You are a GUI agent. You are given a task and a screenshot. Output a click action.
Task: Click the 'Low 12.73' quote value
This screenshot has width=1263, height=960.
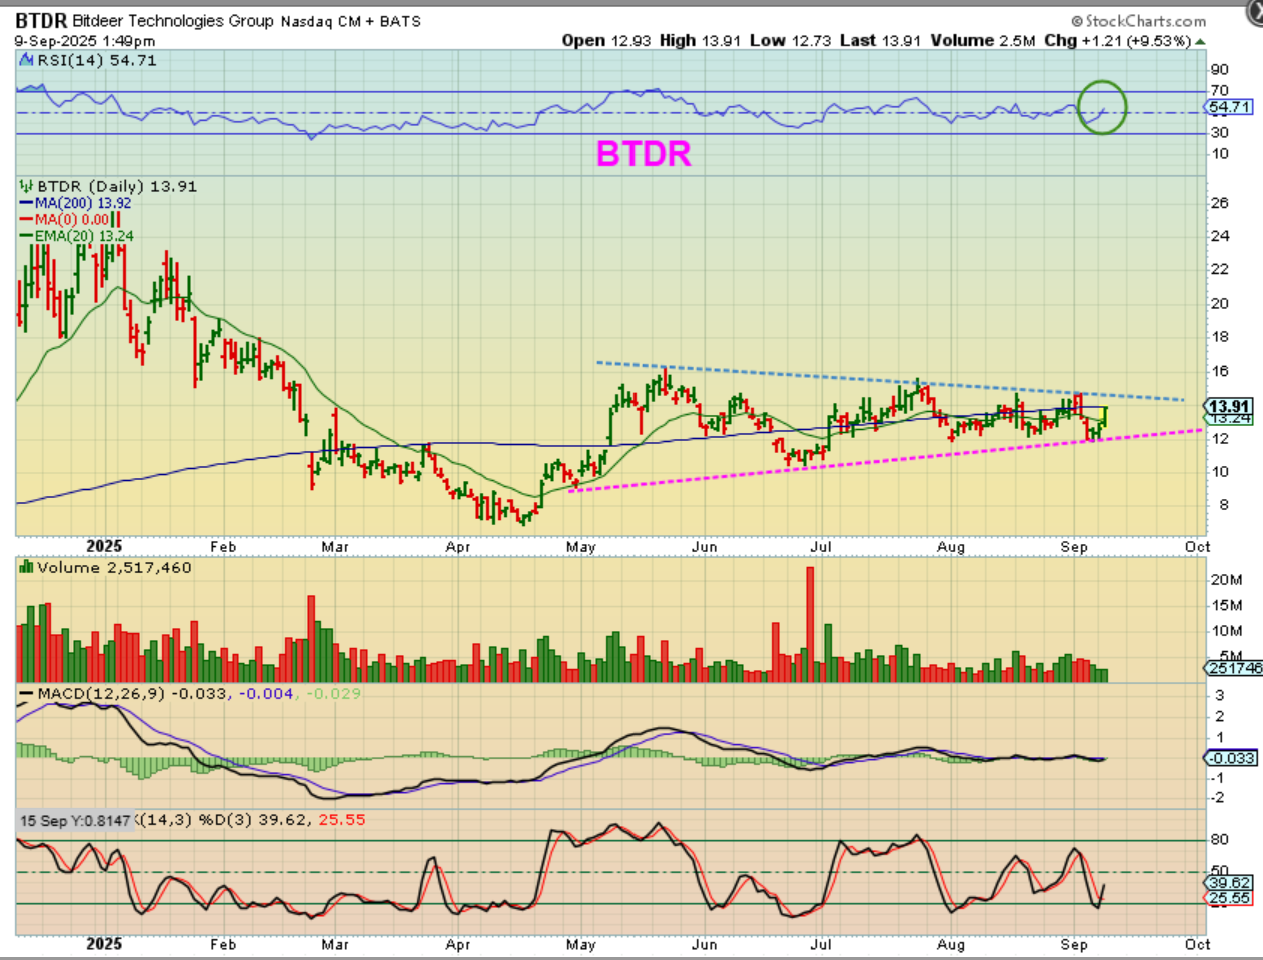click(791, 41)
